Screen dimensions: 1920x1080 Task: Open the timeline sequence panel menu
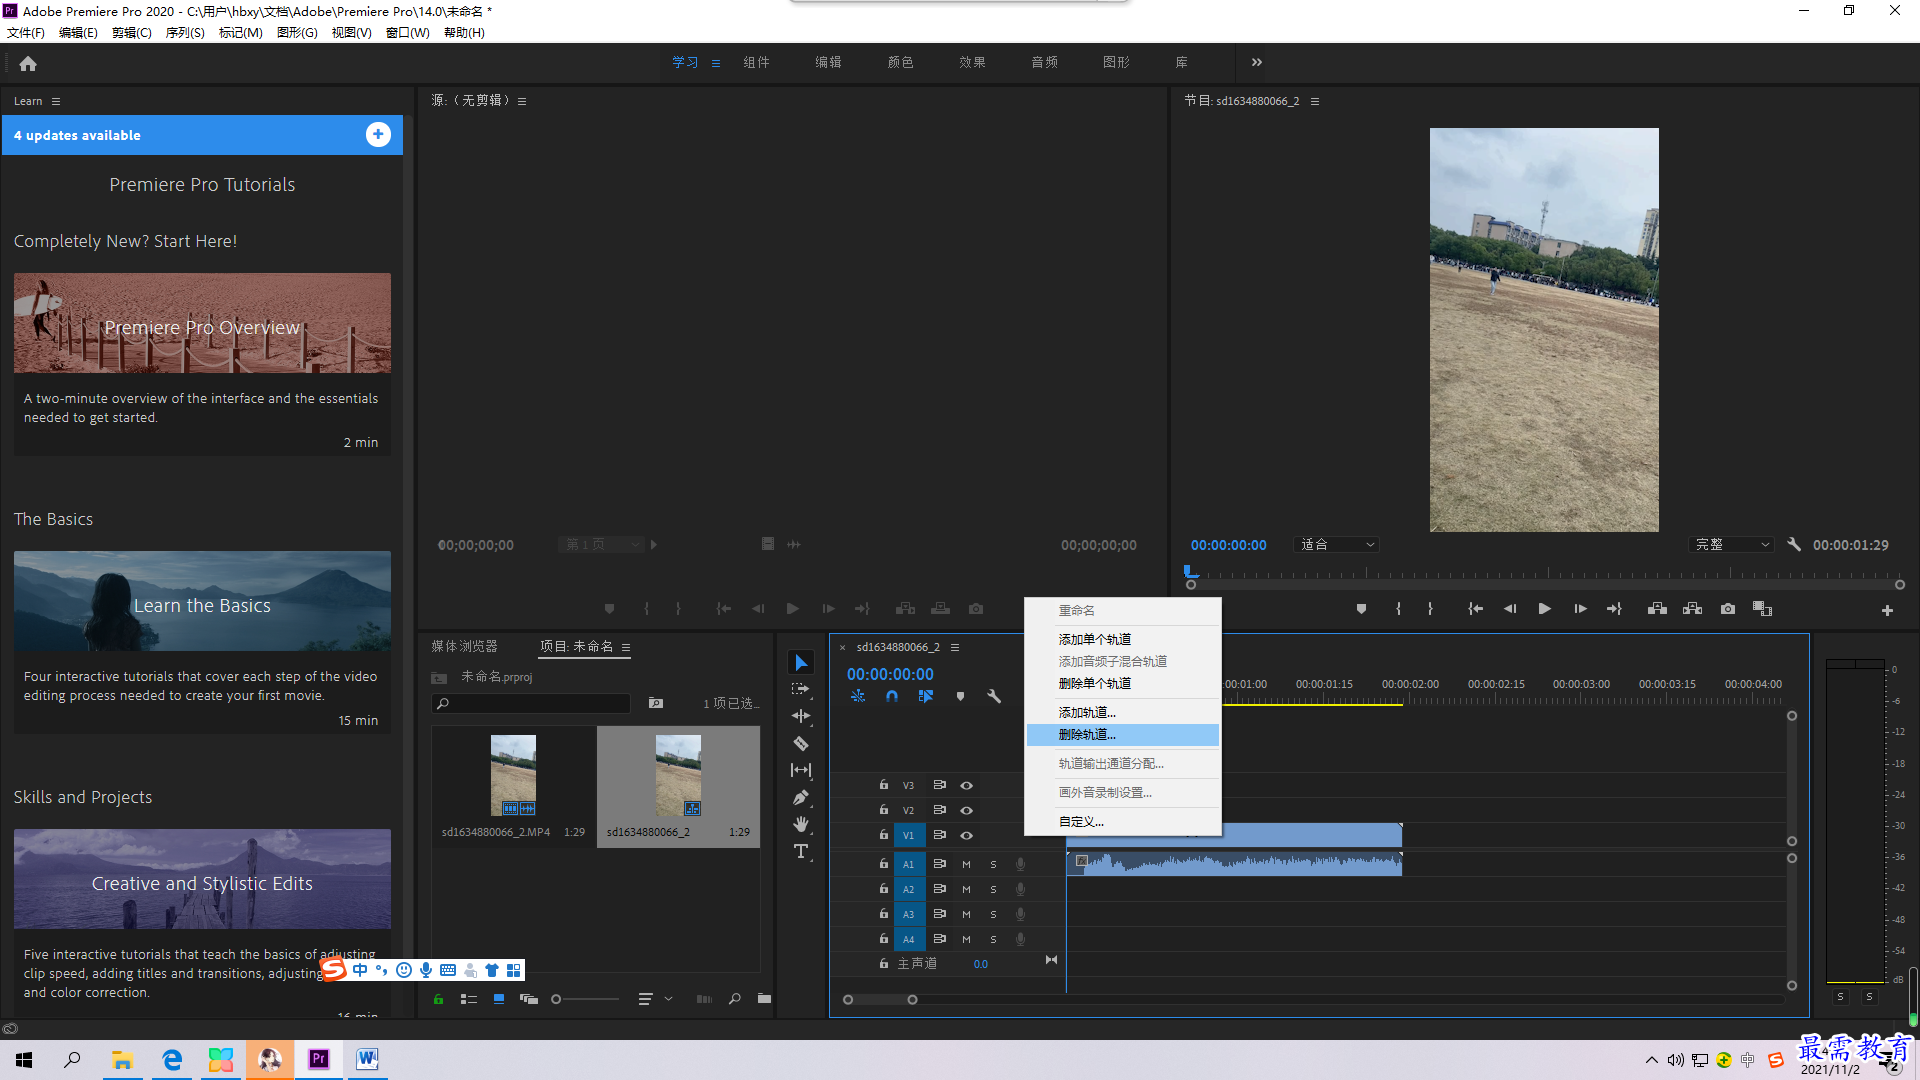(955, 647)
